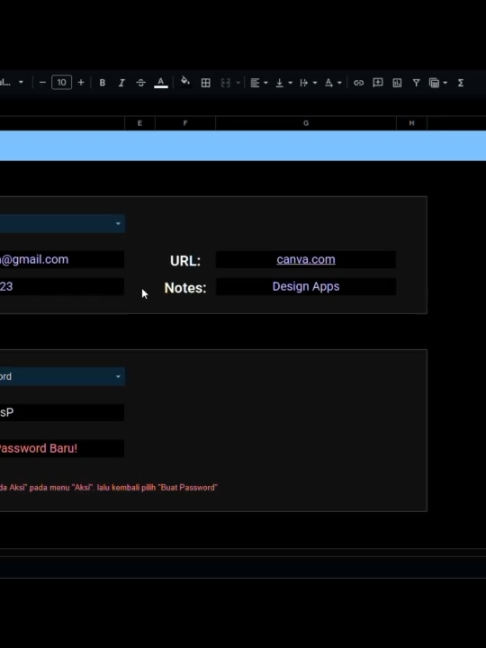Select the generated password cell ending in sP
486x648 pixels.
pos(62,412)
